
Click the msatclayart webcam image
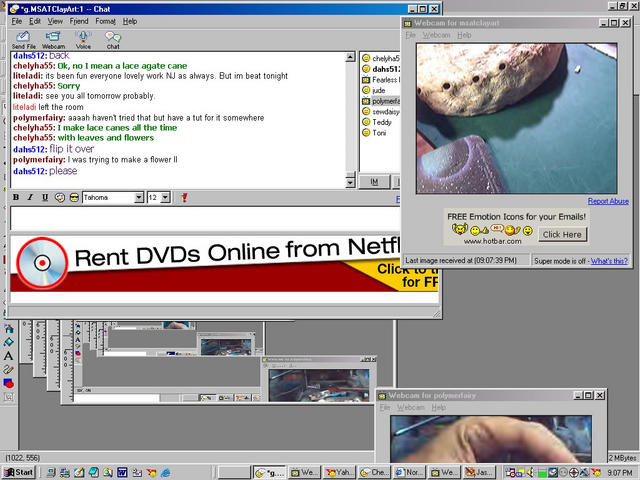(x=516, y=118)
